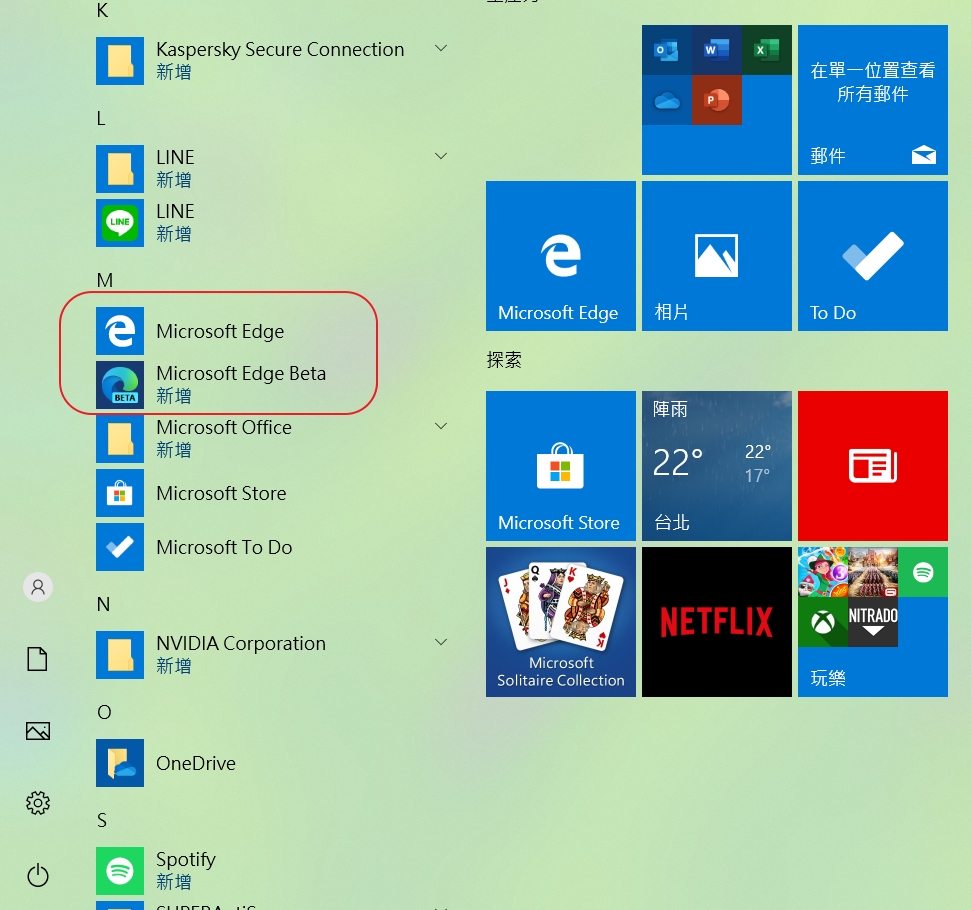Open the red News tile
This screenshot has height=910, width=971.
coord(873,466)
